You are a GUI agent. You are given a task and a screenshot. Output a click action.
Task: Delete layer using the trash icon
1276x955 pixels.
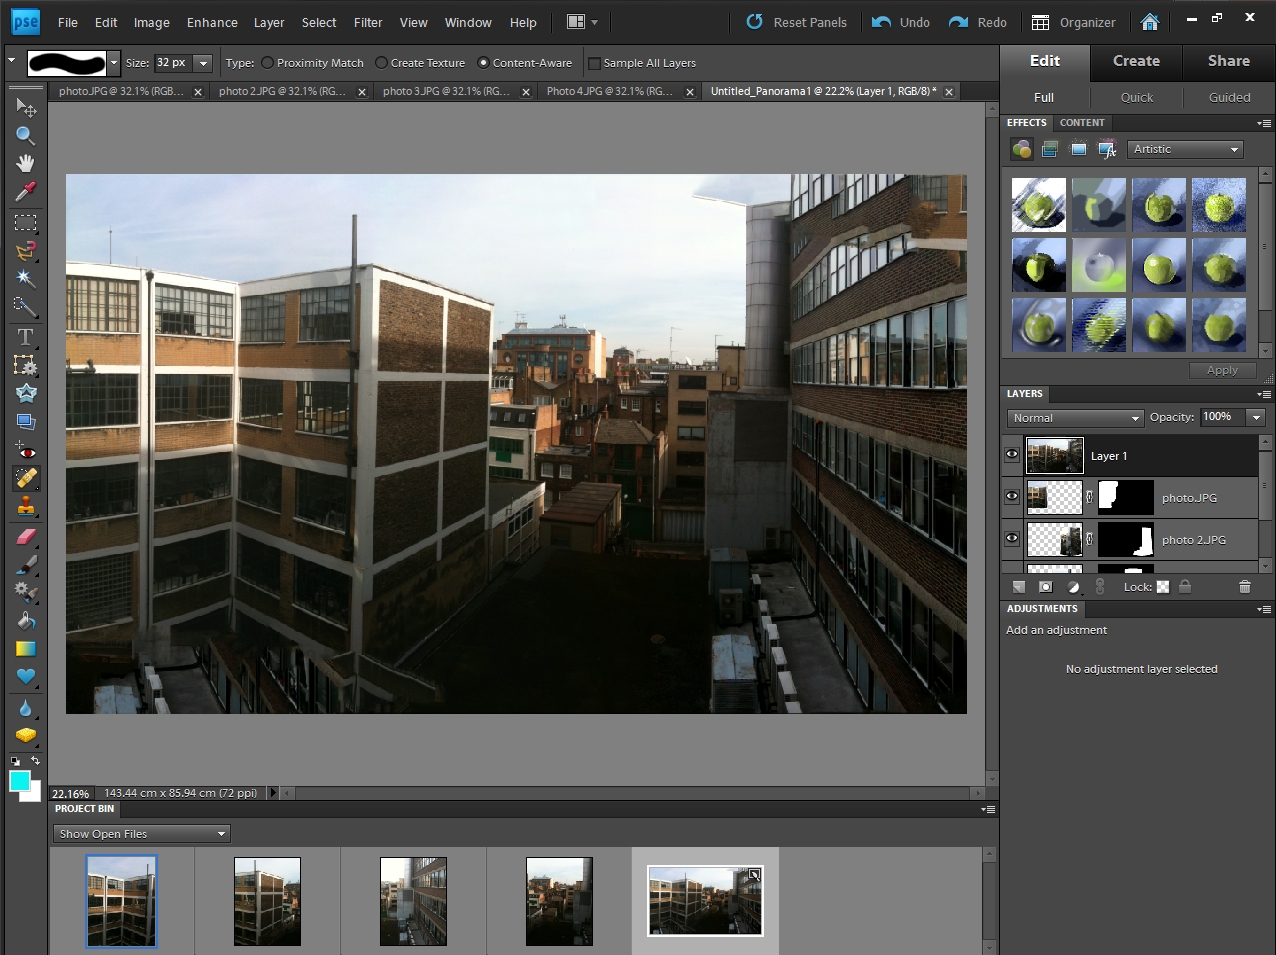[x=1244, y=587]
